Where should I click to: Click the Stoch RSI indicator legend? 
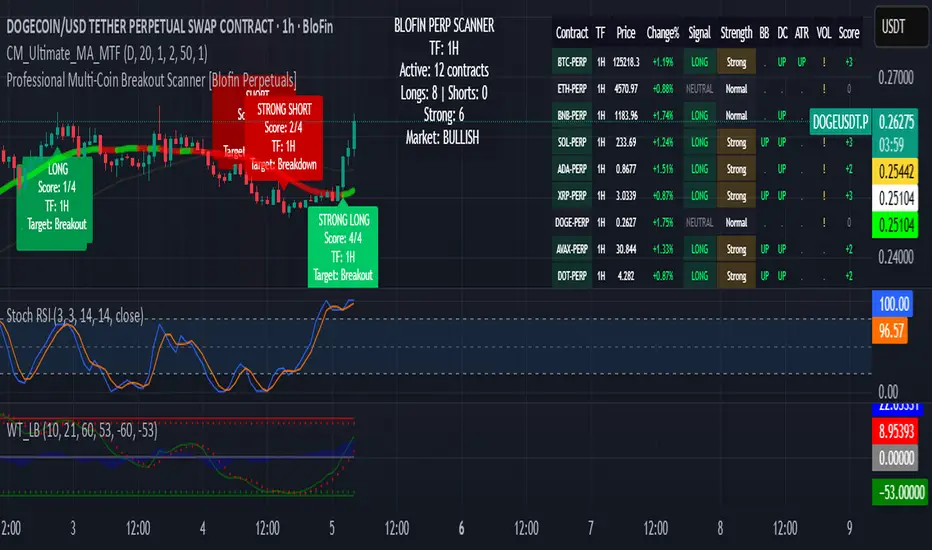[x=75, y=315]
